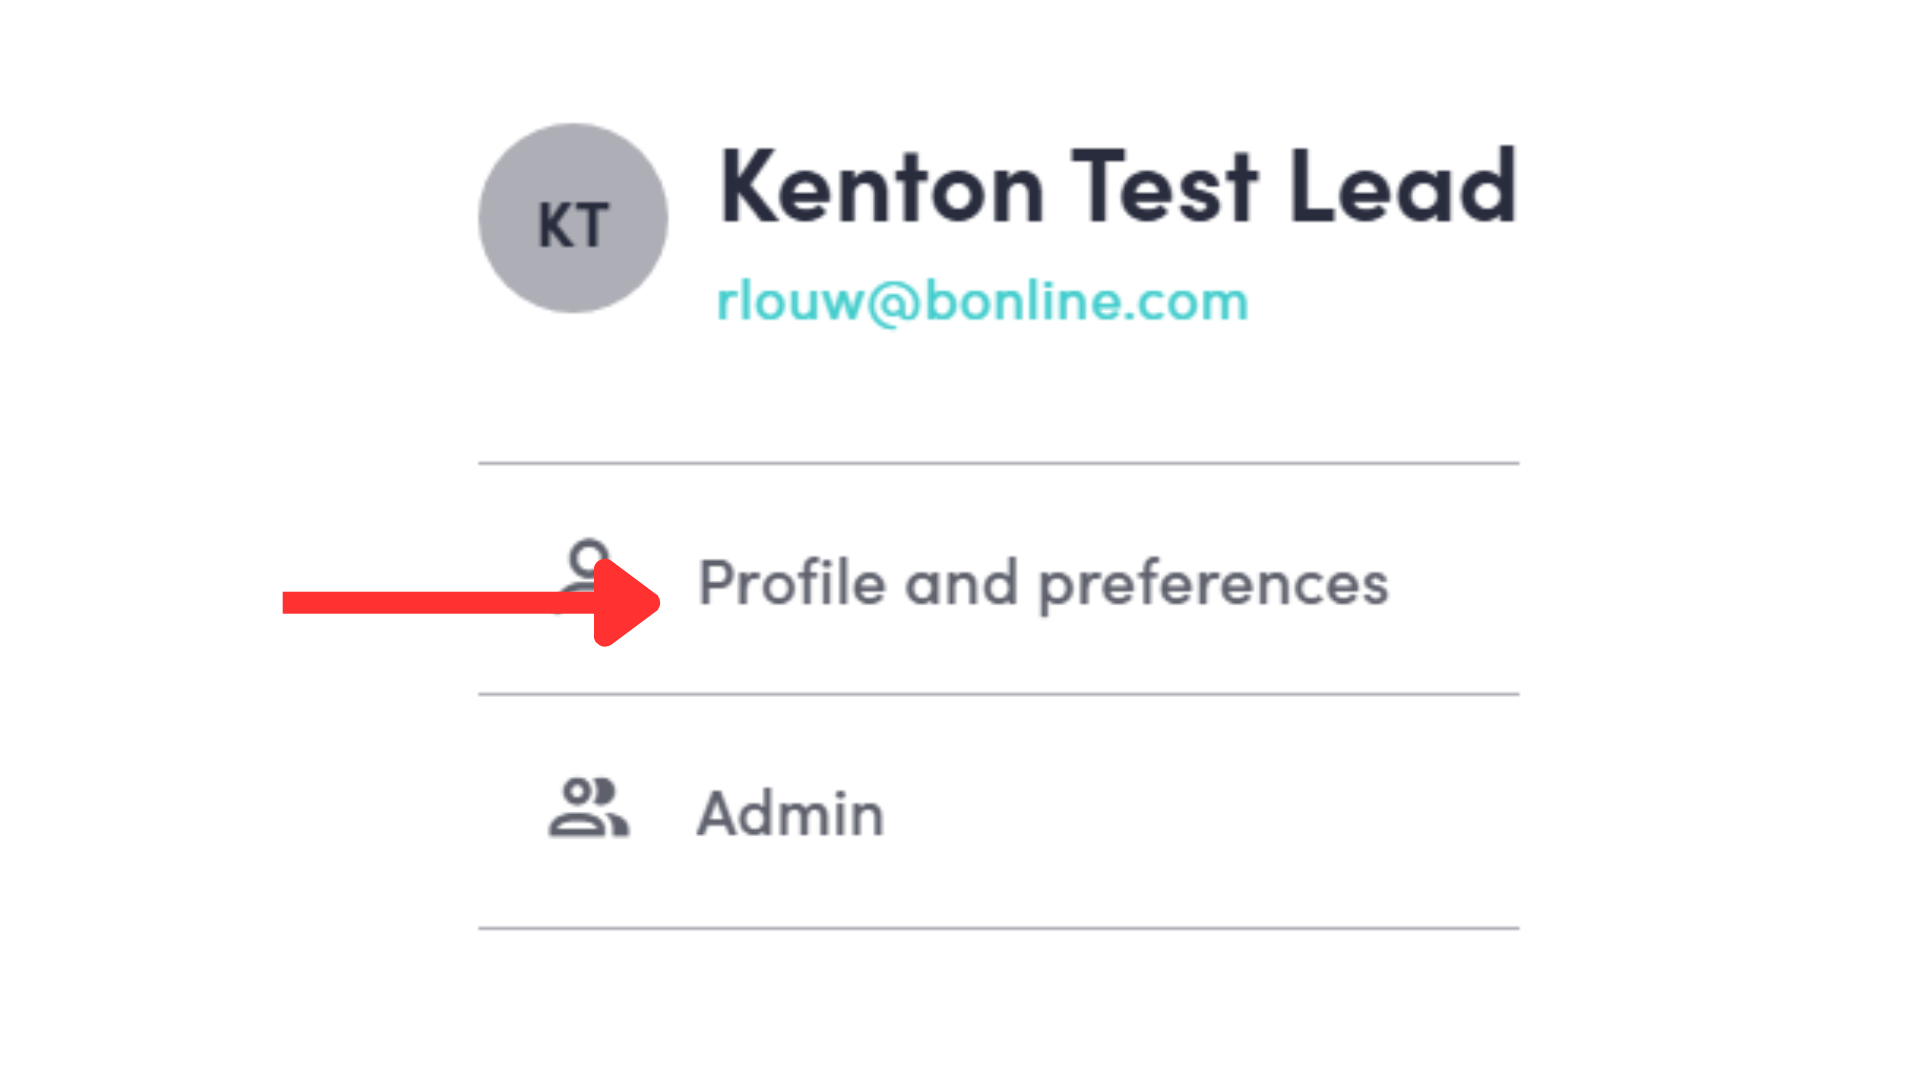Click the Admin people group icon
This screenshot has width=1920, height=1080.
click(588, 808)
